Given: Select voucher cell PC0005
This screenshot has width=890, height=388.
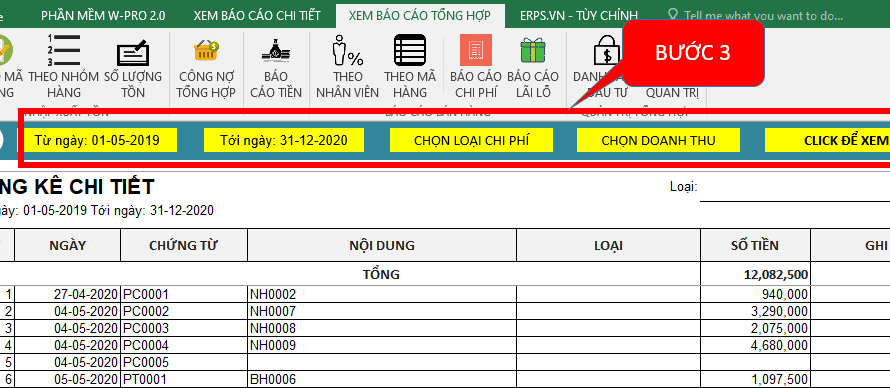Looking at the screenshot, I should [184, 362].
